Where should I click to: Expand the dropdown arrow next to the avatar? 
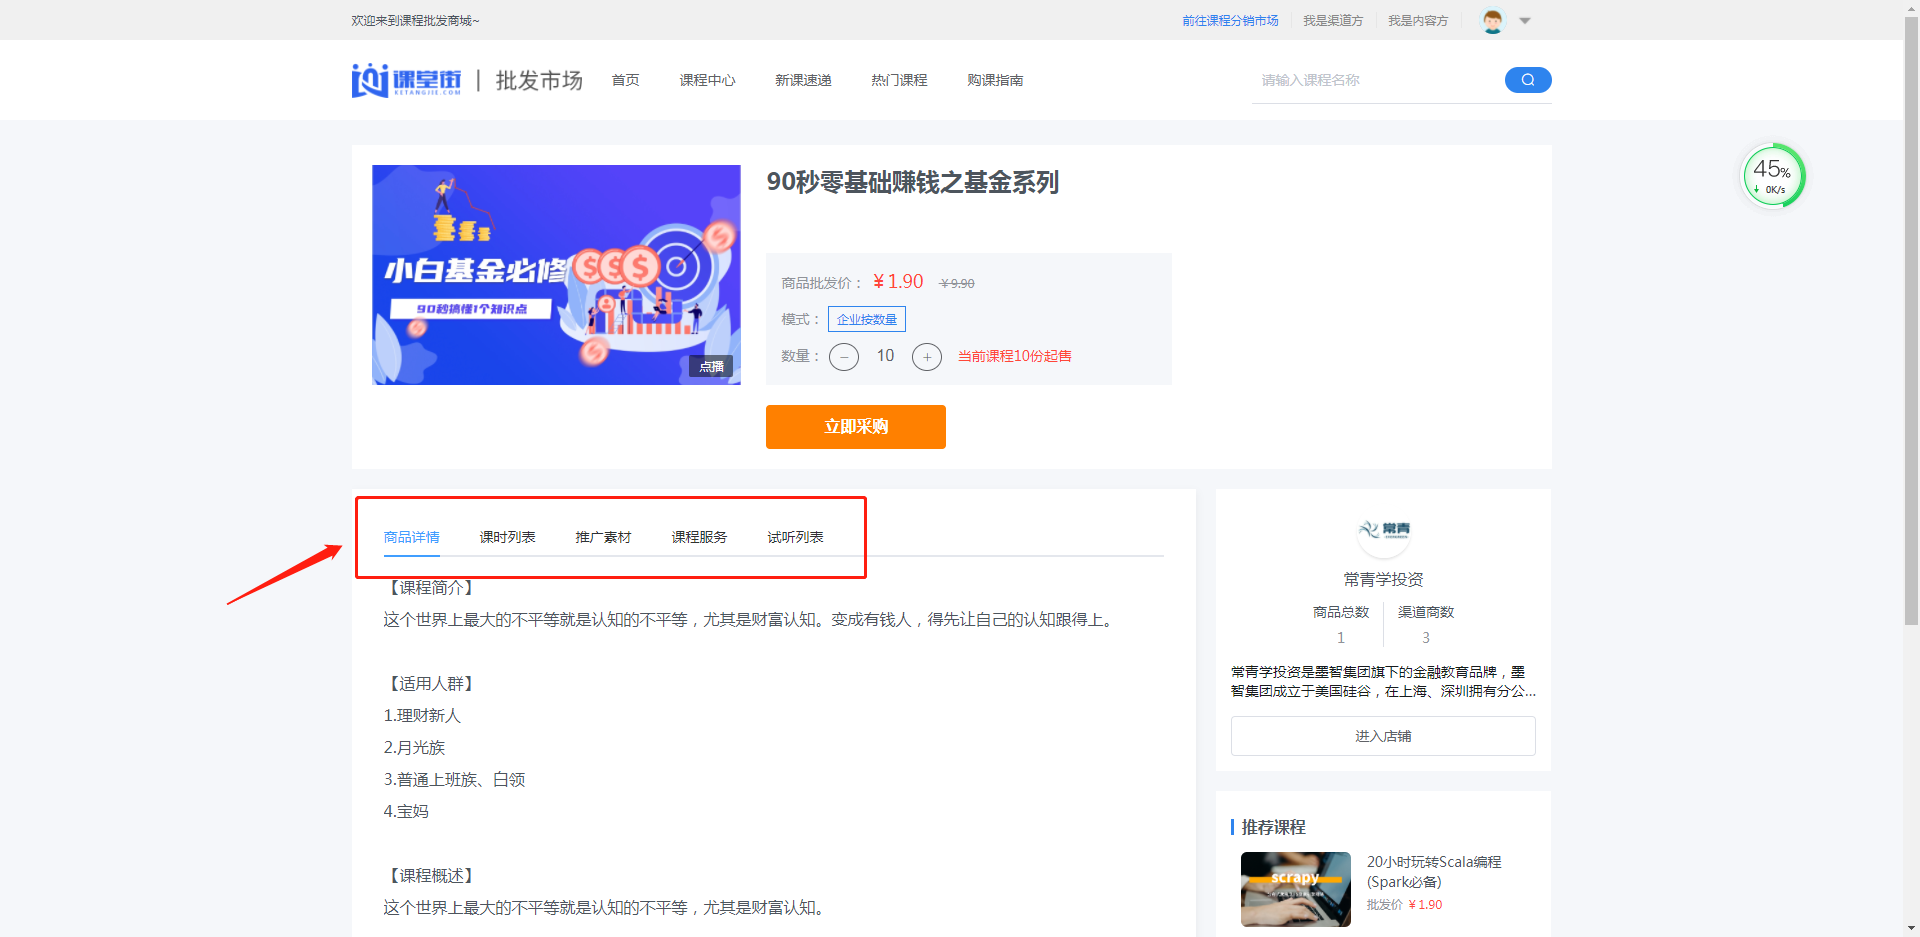(1523, 20)
